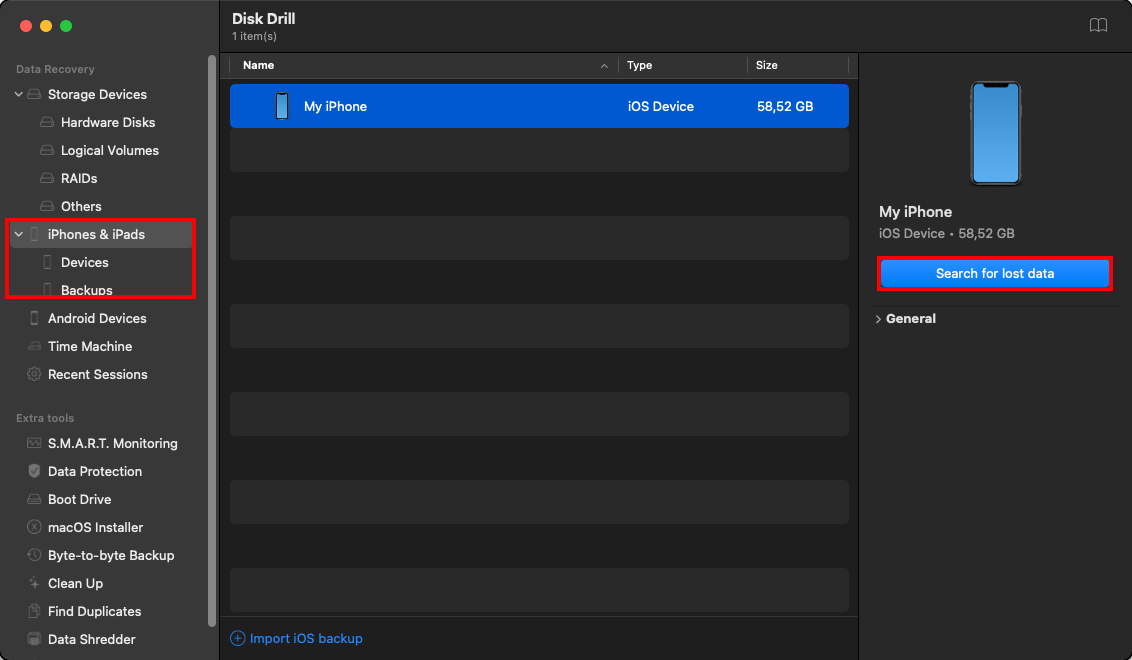
Task: Go to Android Devices
Action: 97,318
